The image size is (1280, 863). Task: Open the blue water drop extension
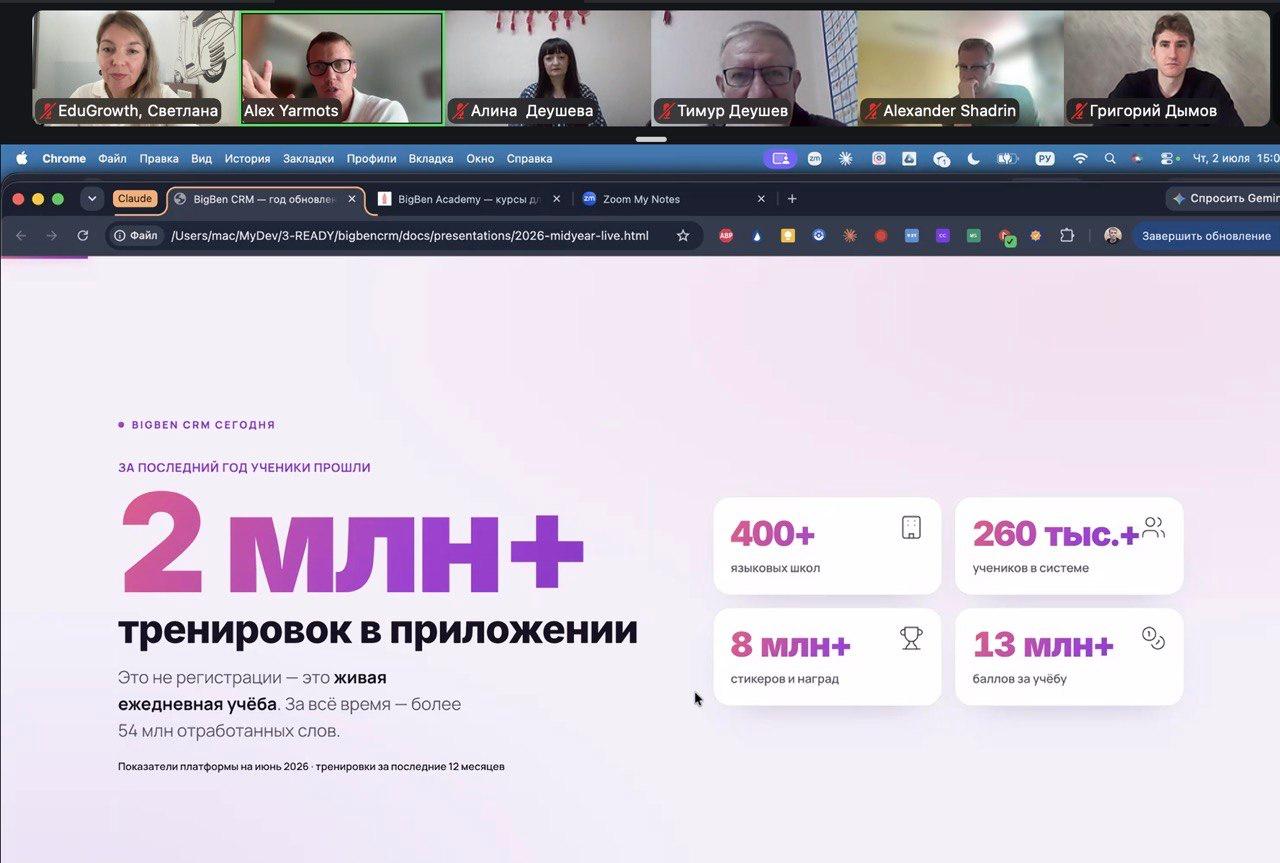pos(757,236)
